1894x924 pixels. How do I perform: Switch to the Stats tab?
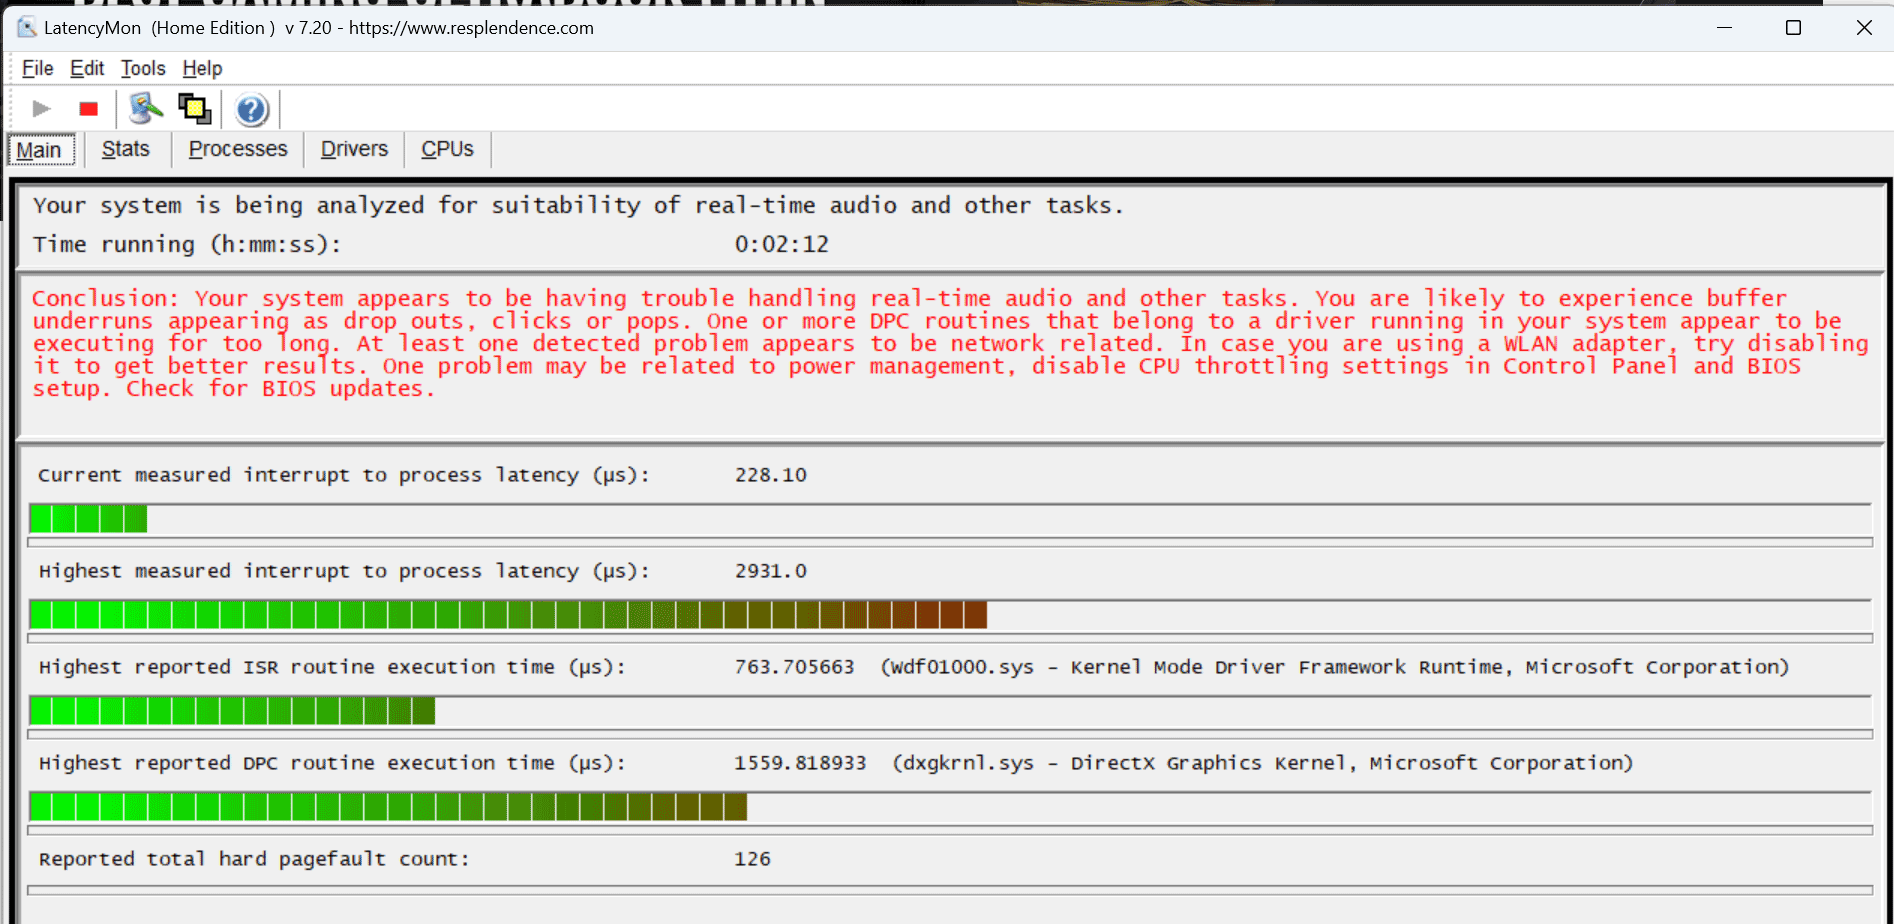126,149
